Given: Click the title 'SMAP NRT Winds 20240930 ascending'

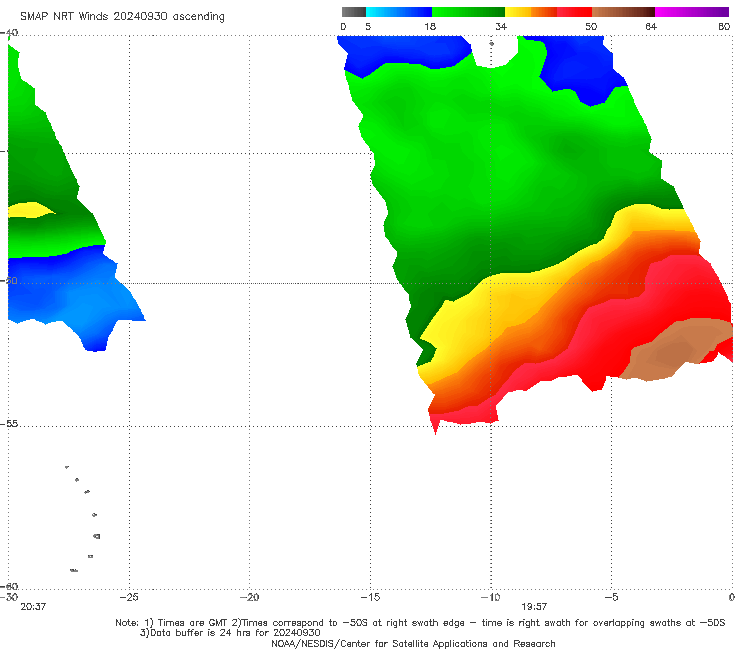Looking at the screenshot, I should click(122, 16).
